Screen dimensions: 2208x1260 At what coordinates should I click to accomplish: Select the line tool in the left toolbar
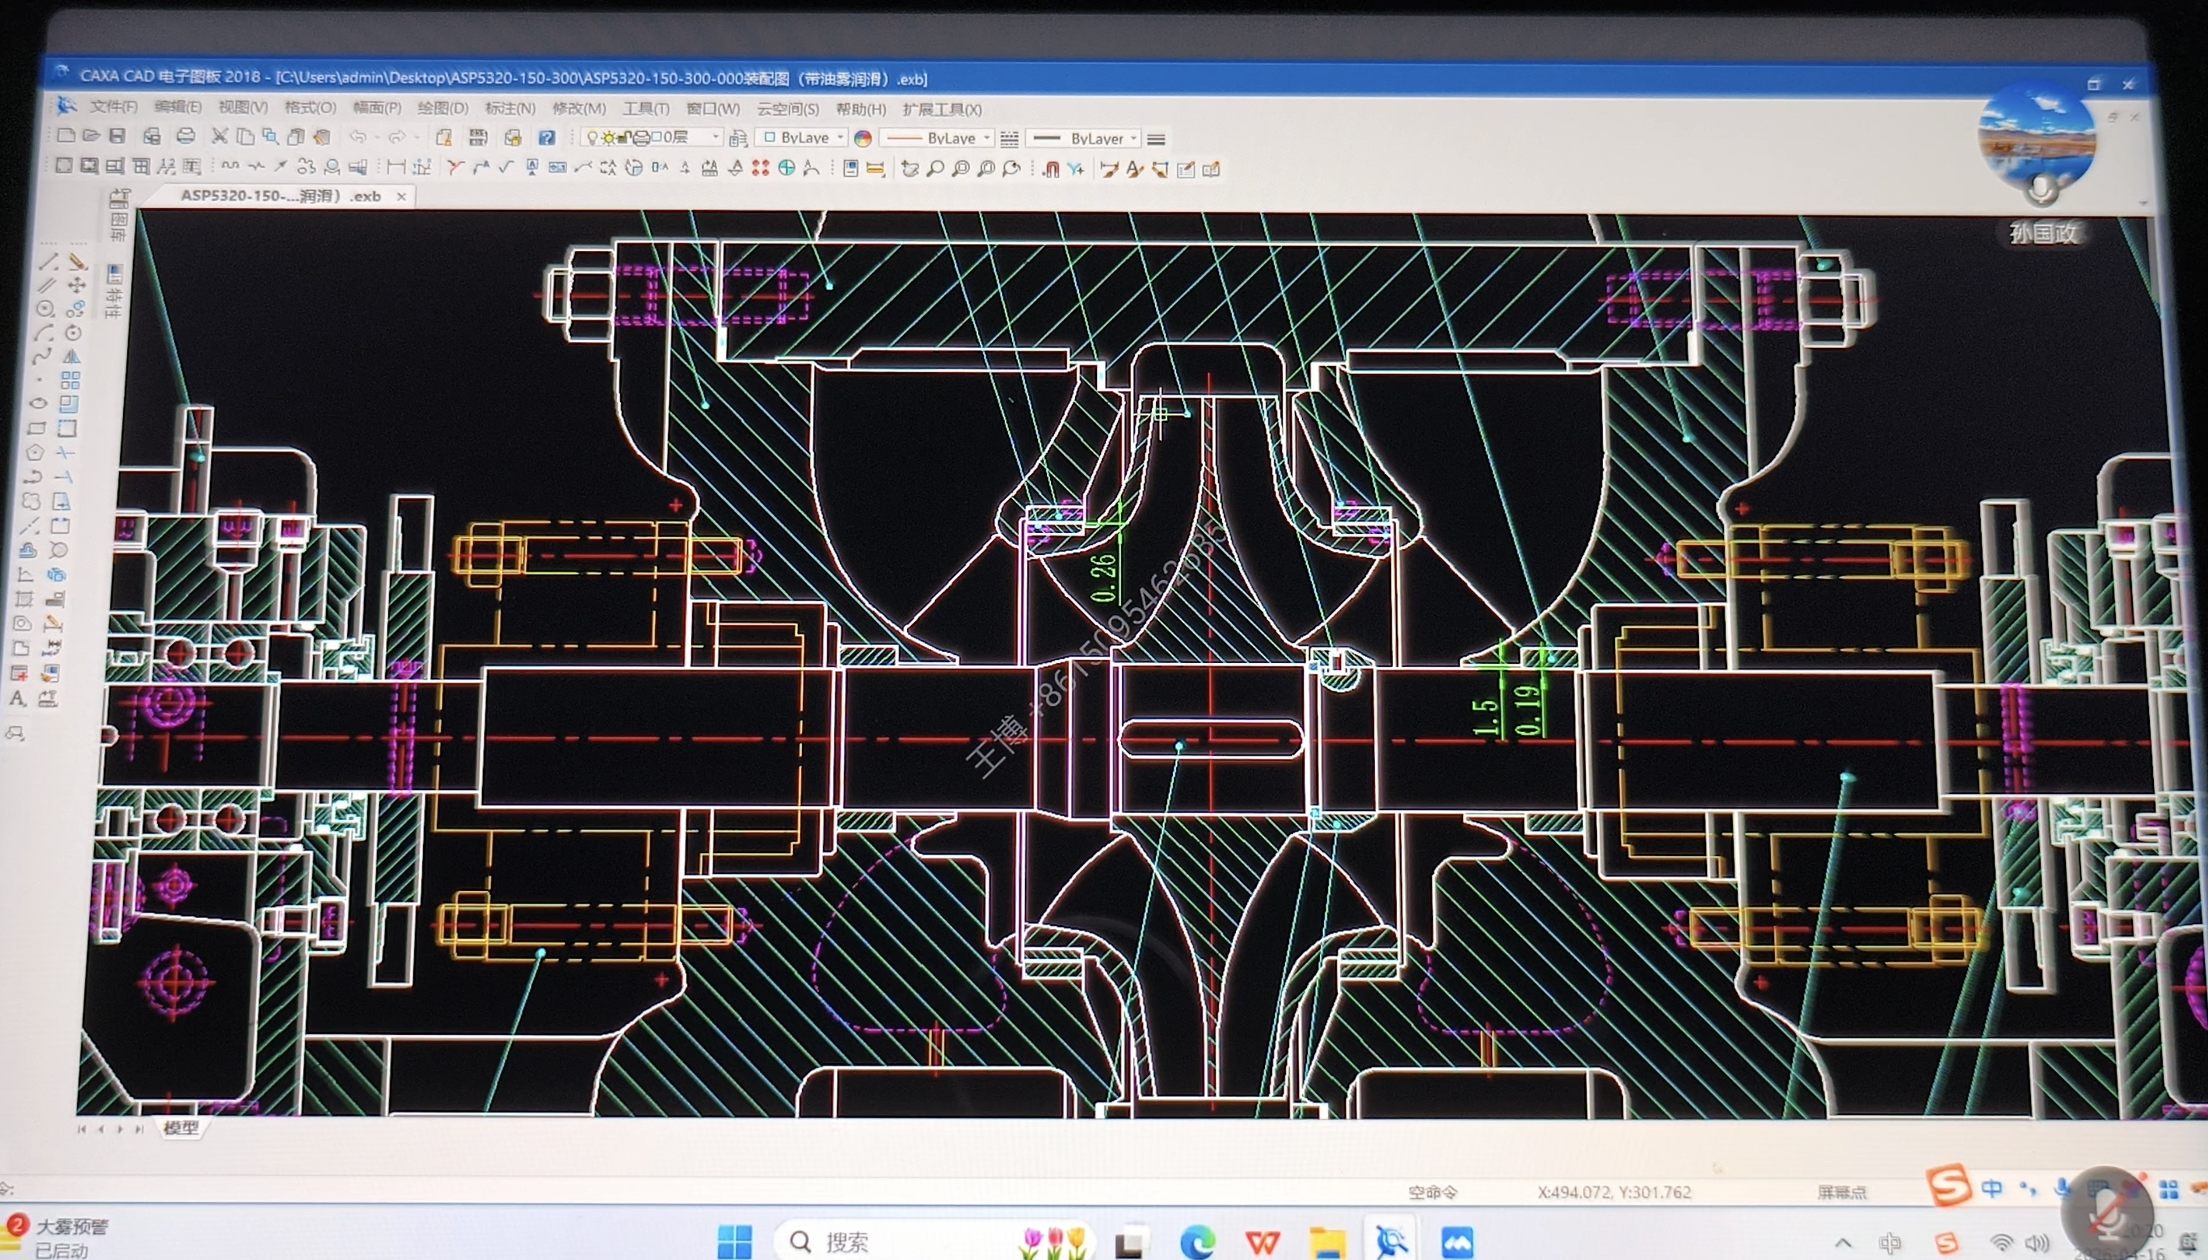(47, 263)
